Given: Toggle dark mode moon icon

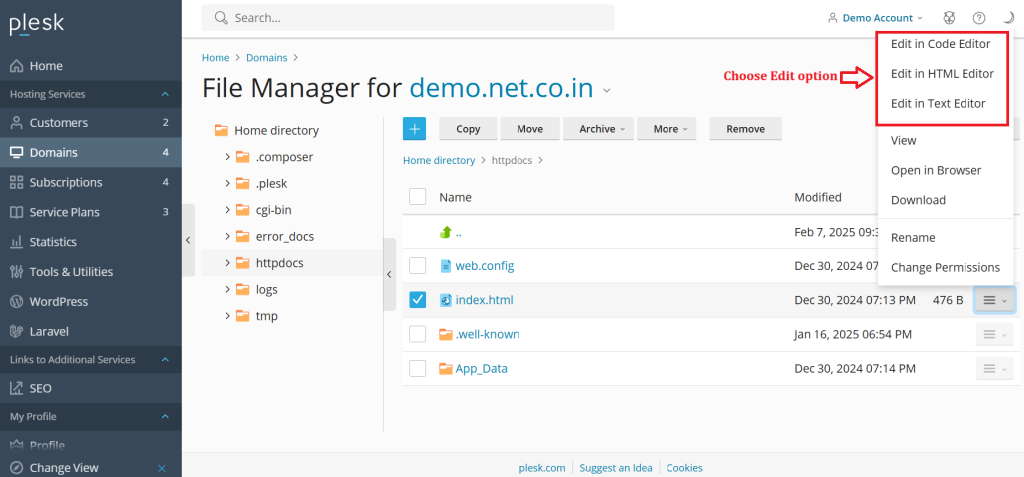Looking at the screenshot, I should click(1008, 18).
